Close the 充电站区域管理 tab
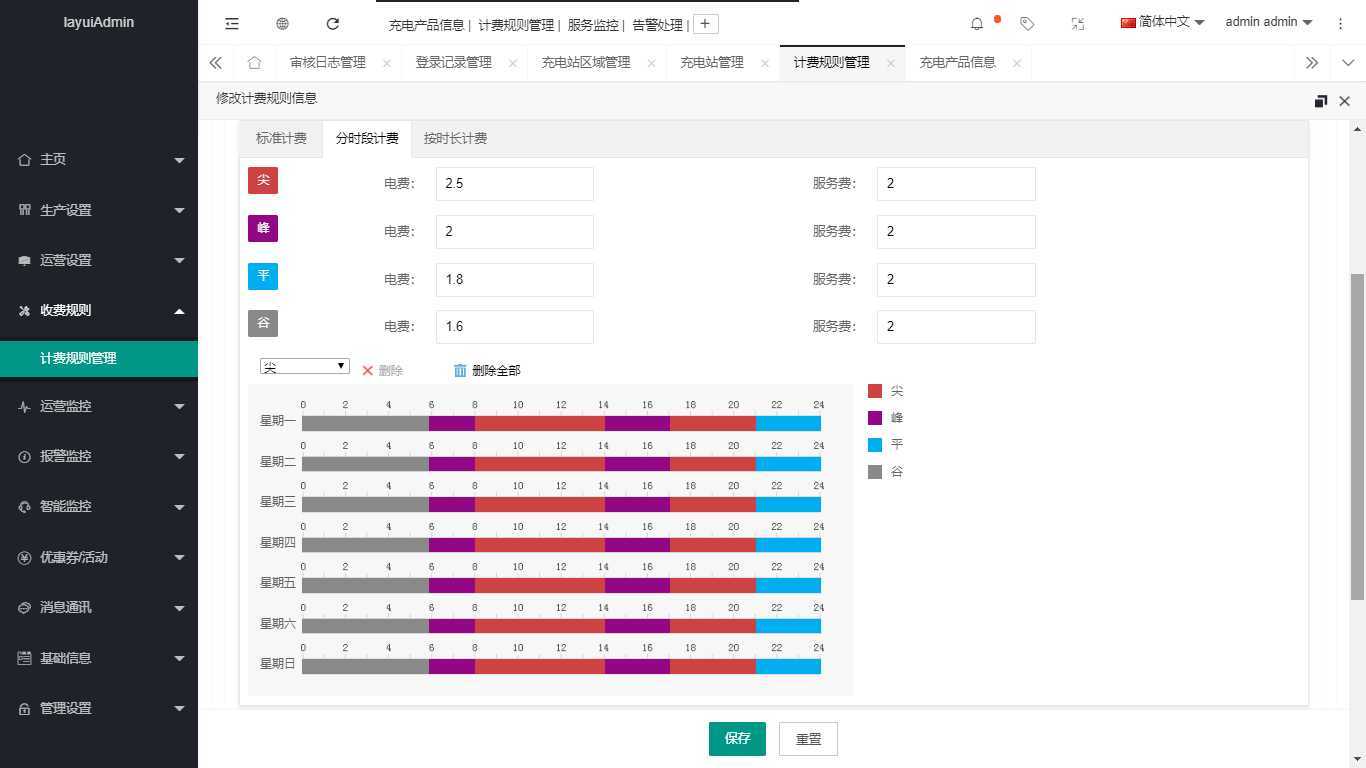 pyautogui.click(x=651, y=63)
